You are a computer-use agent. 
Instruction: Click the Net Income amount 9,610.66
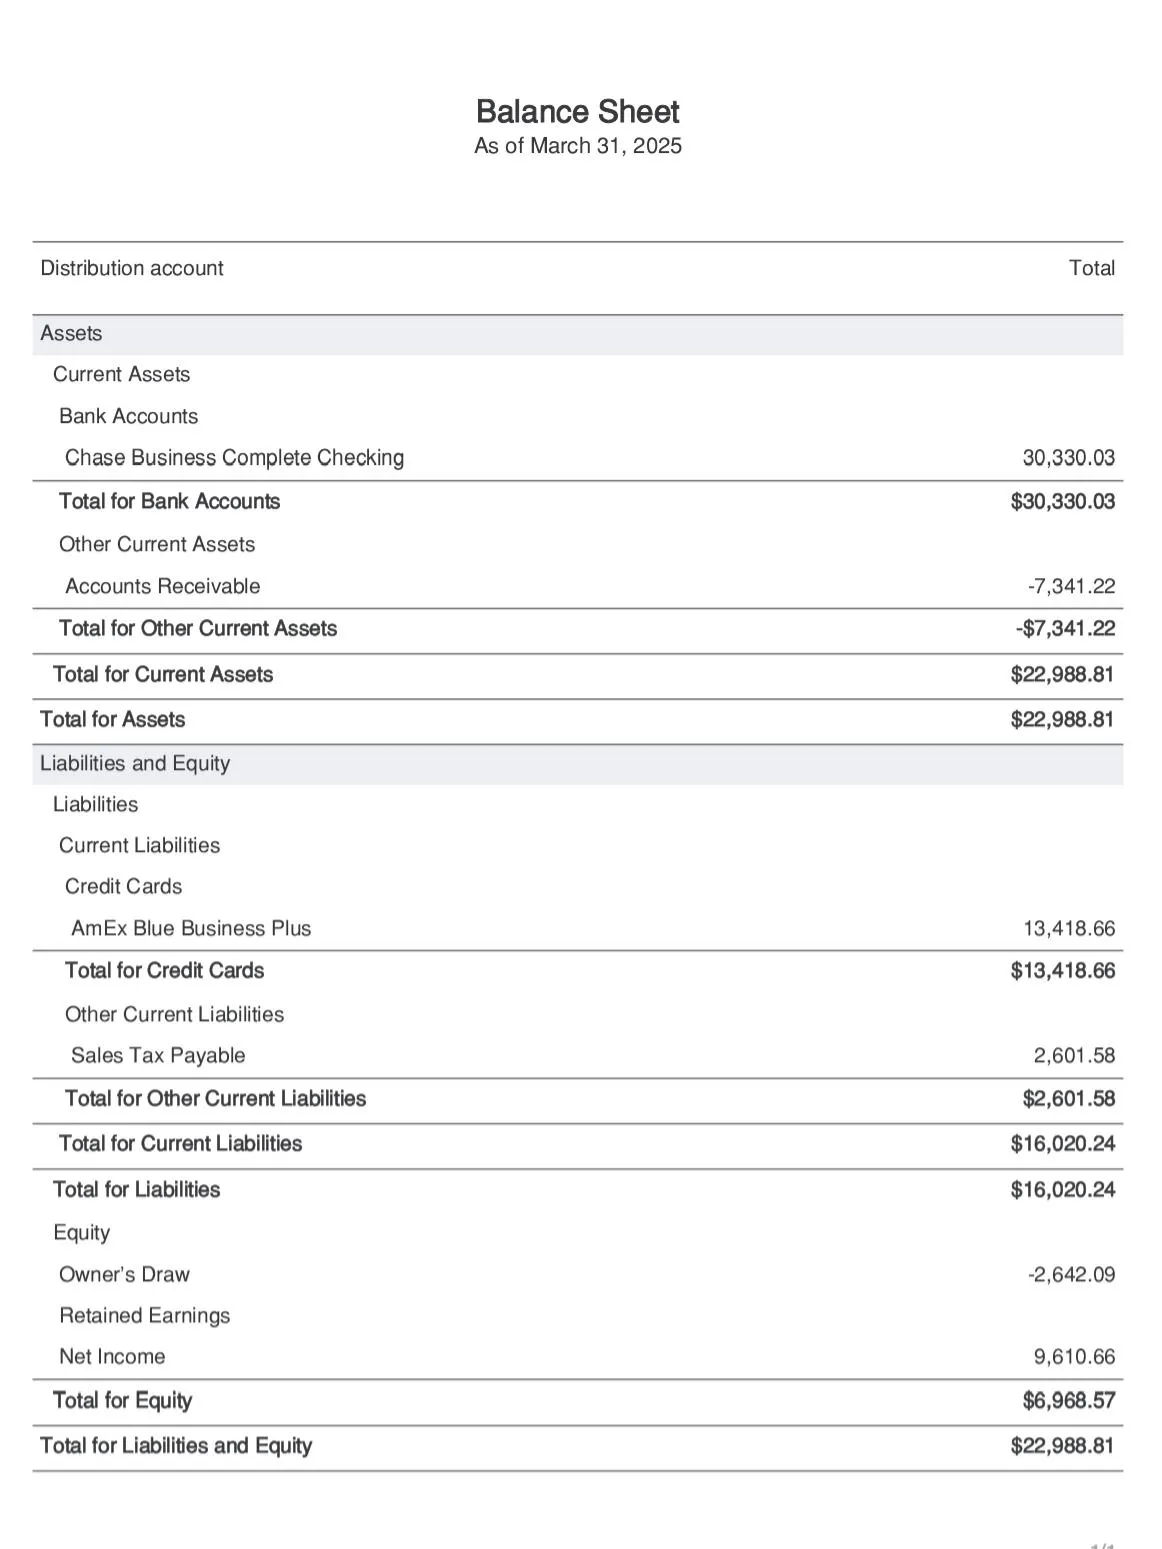click(1073, 1357)
